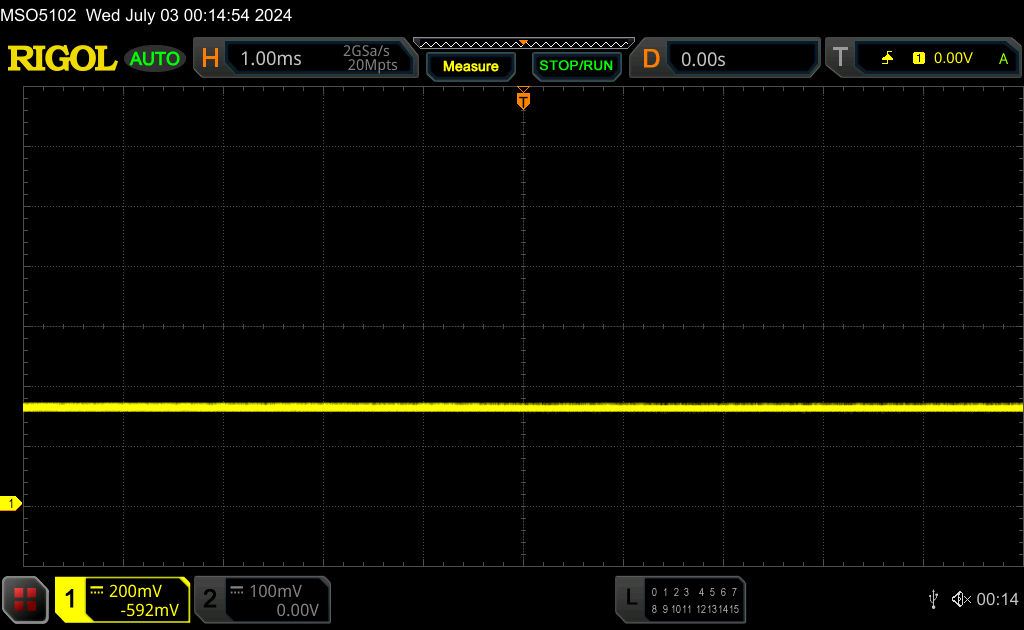
Task: Open the D delay label icon
Action: (x=651, y=59)
